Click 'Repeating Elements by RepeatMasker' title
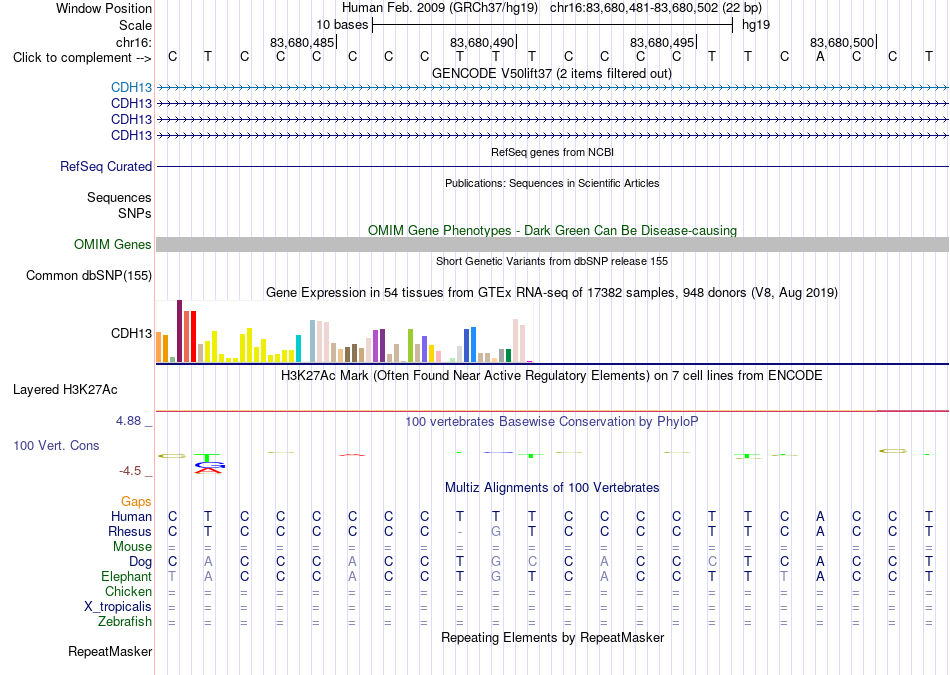This screenshot has height=675, width=950. click(552, 637)
